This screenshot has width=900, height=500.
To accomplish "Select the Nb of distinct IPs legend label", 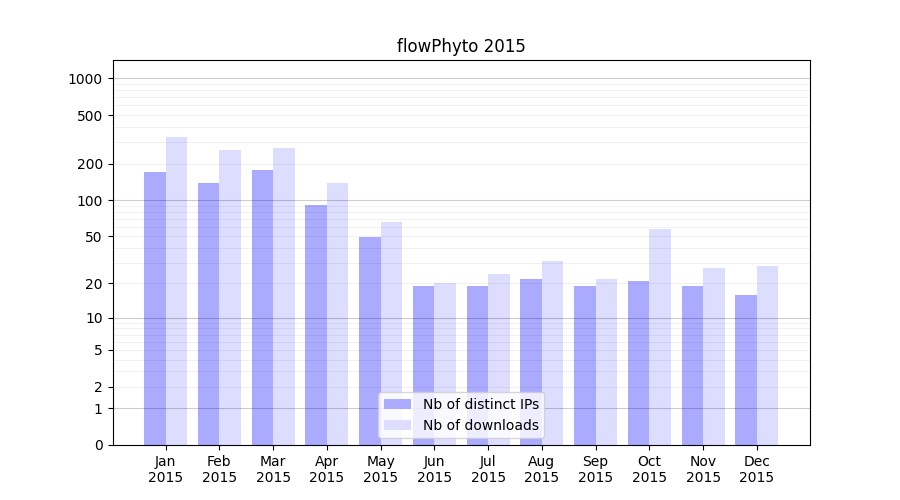I will (x=480, y=404).
